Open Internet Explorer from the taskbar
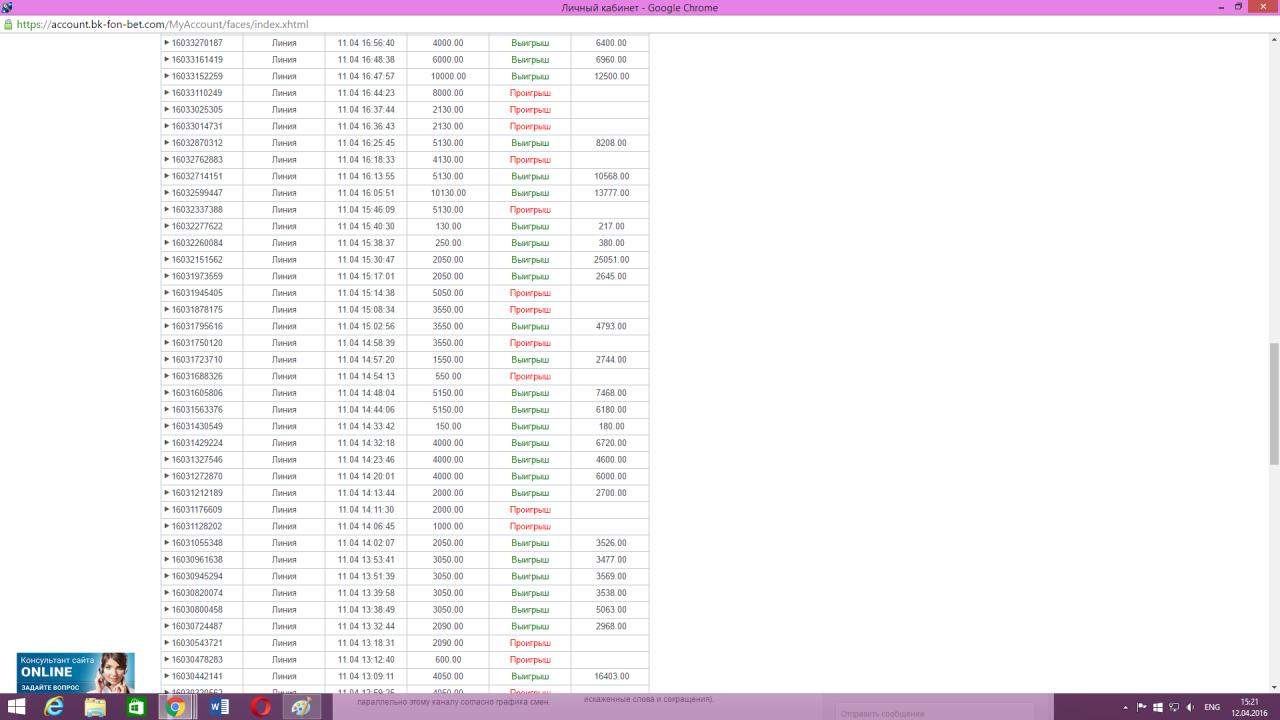The width and height of the screenshot is (1280, 720). (54, 707)
